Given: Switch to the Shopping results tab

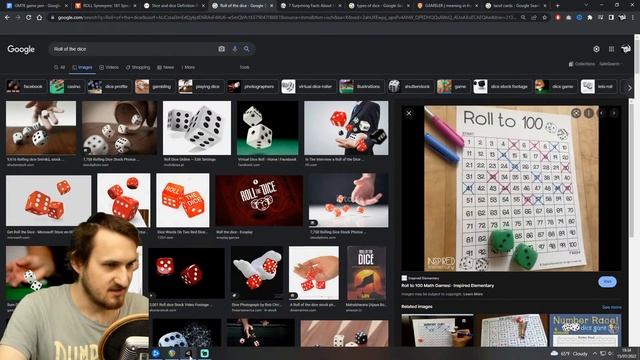Looking at the screenshot, I should (138, 67).
